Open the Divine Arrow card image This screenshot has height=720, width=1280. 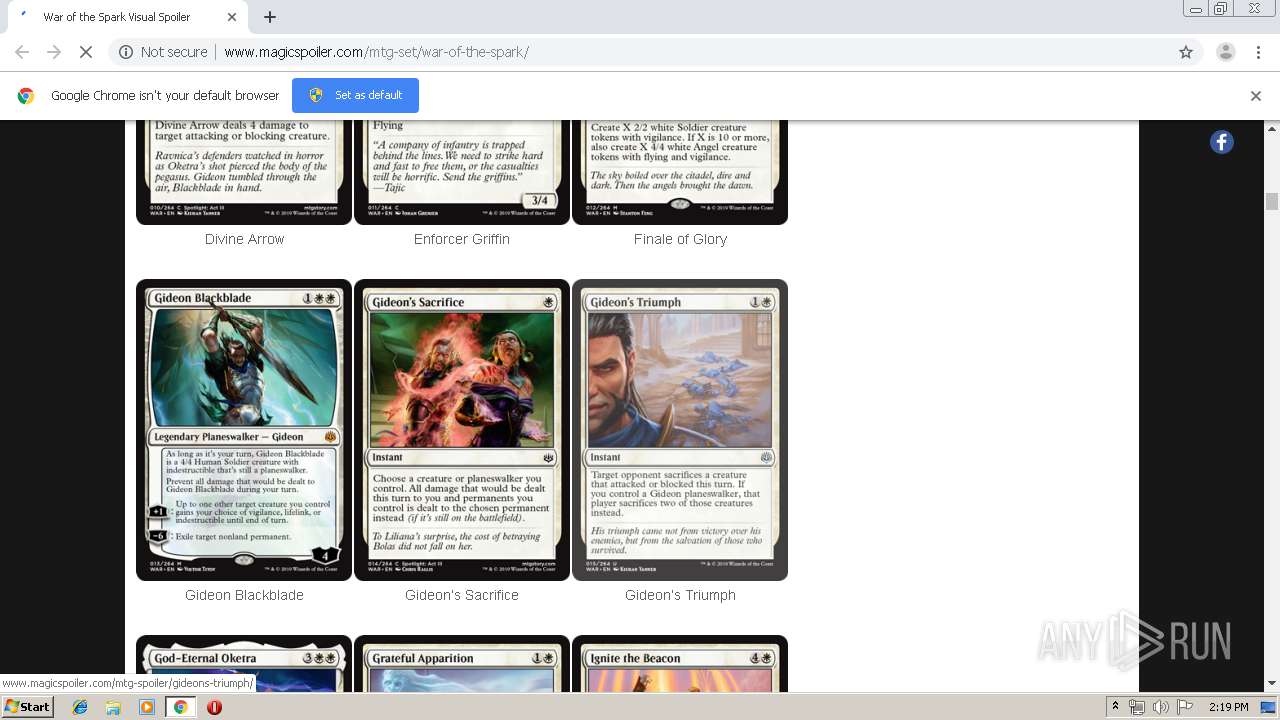point(244,172)
